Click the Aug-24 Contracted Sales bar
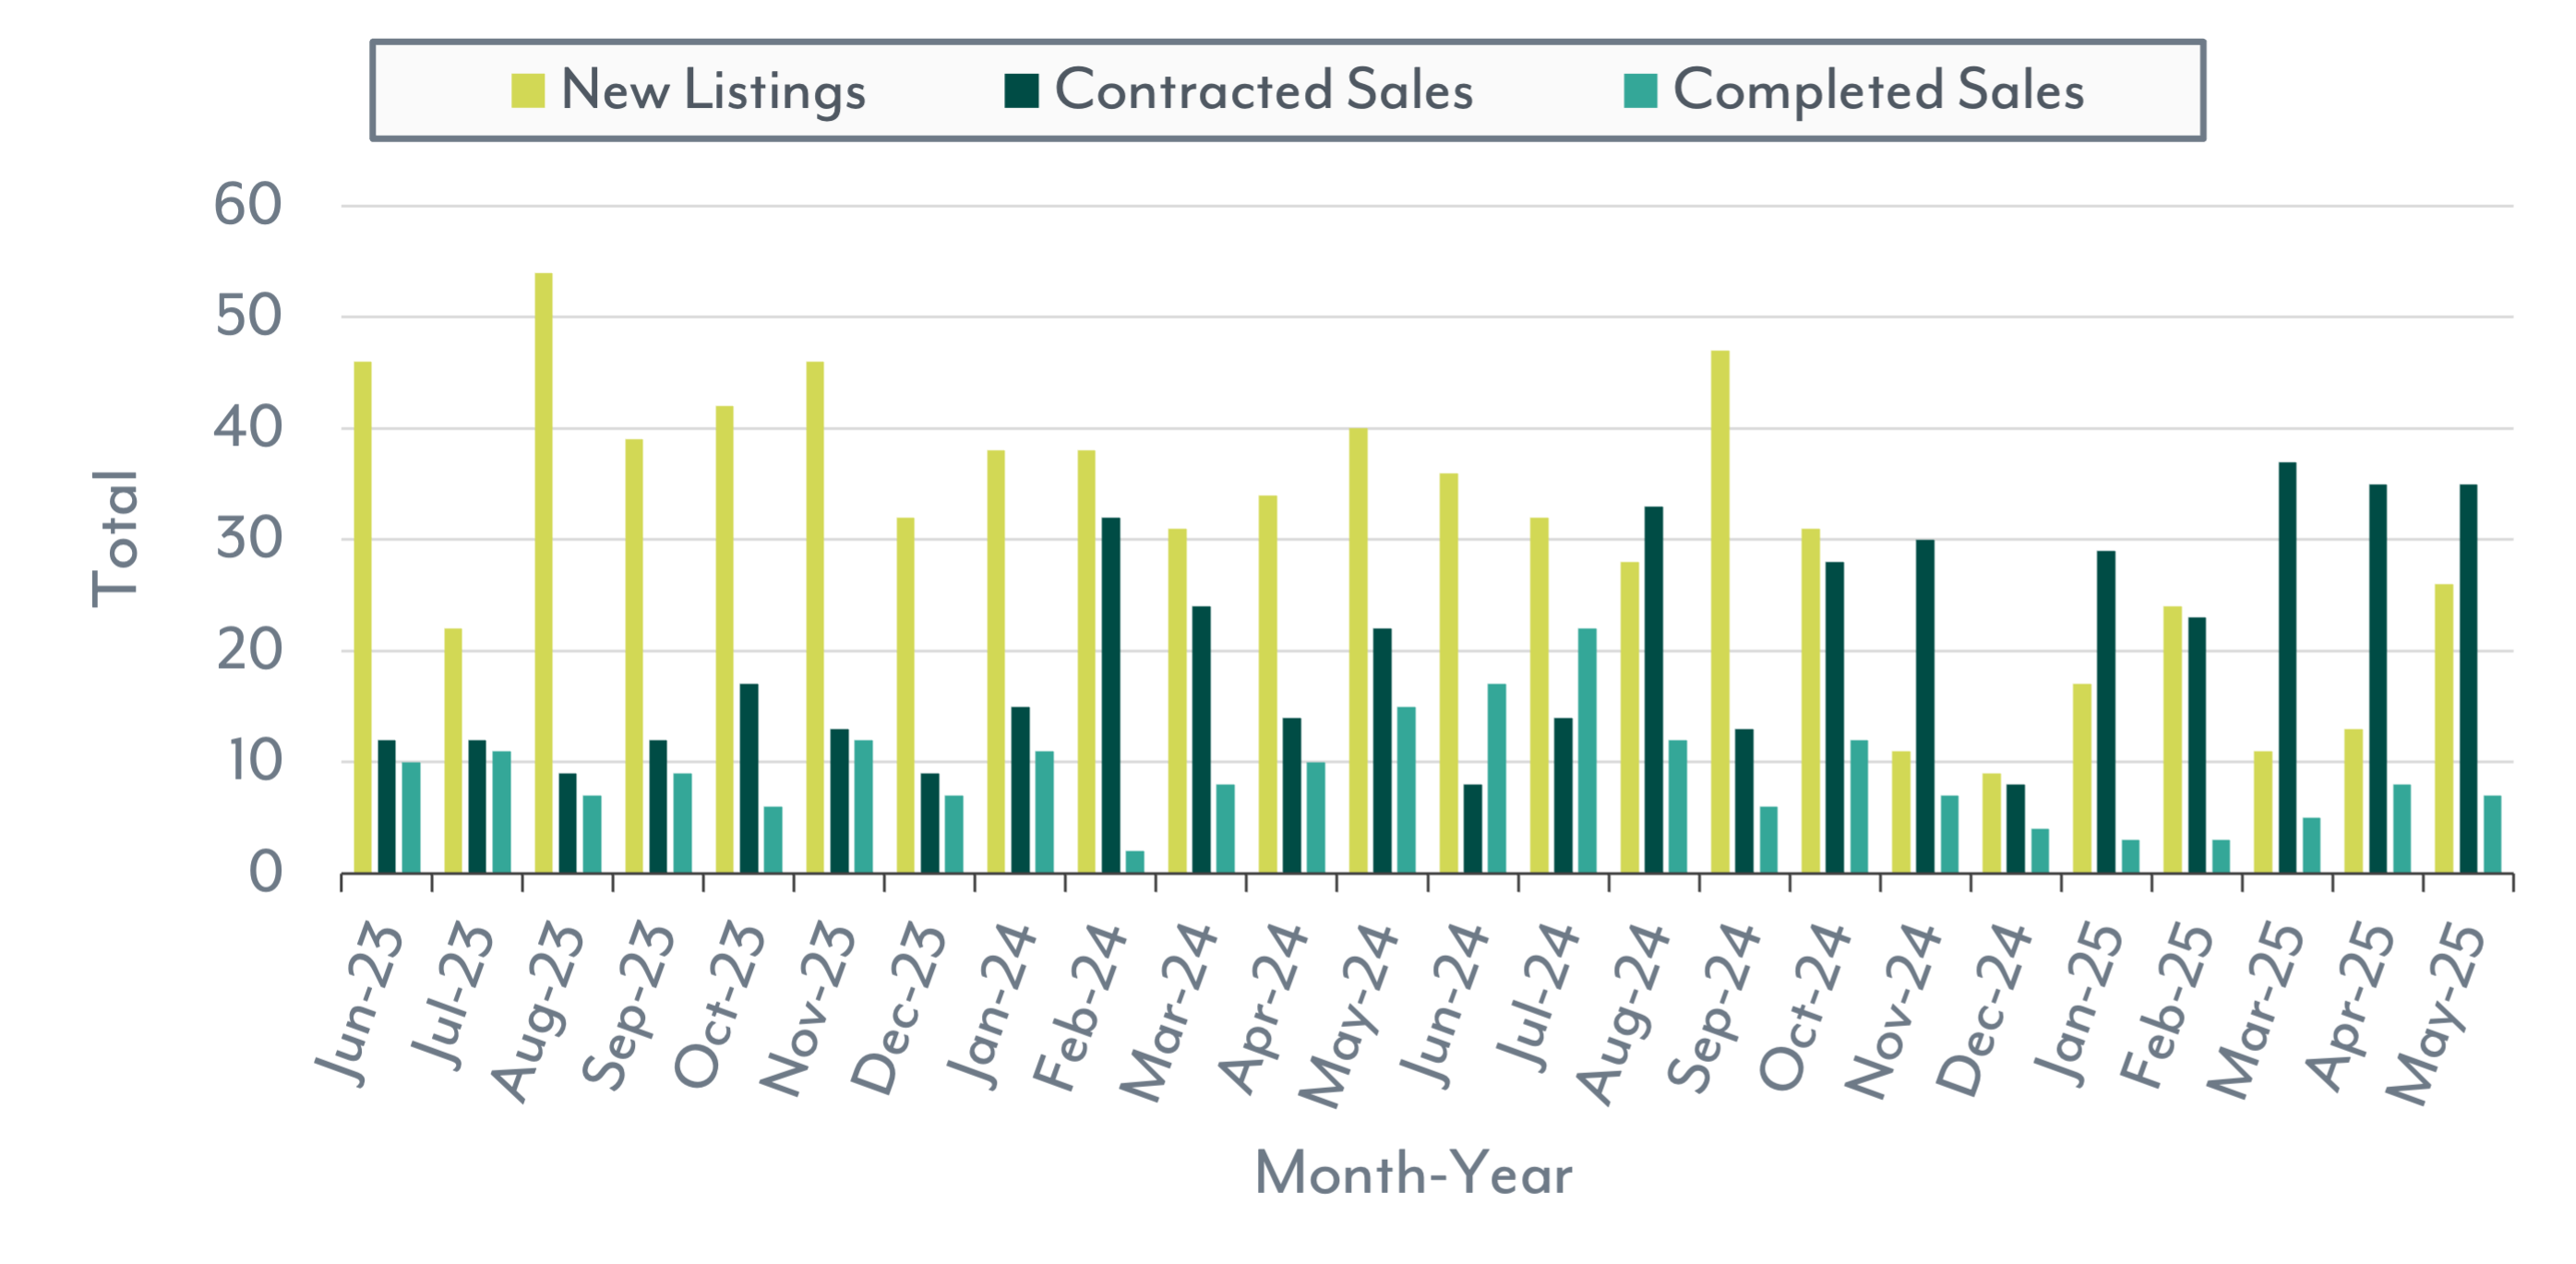This screenshot has width=2576, height=1264. tap(1653, 689)
